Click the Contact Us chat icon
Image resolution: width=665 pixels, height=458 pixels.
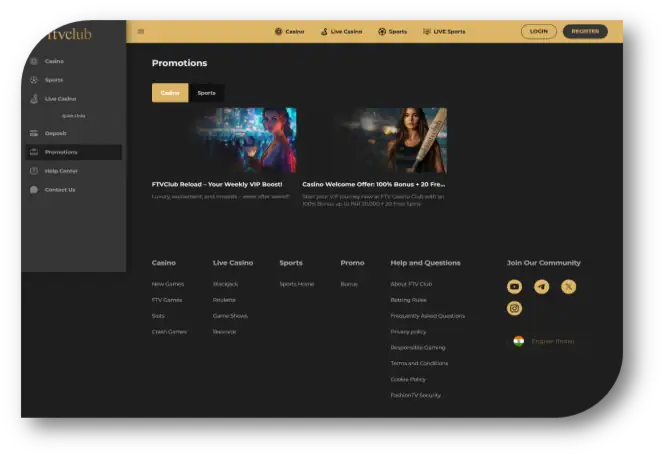(34, 189)
